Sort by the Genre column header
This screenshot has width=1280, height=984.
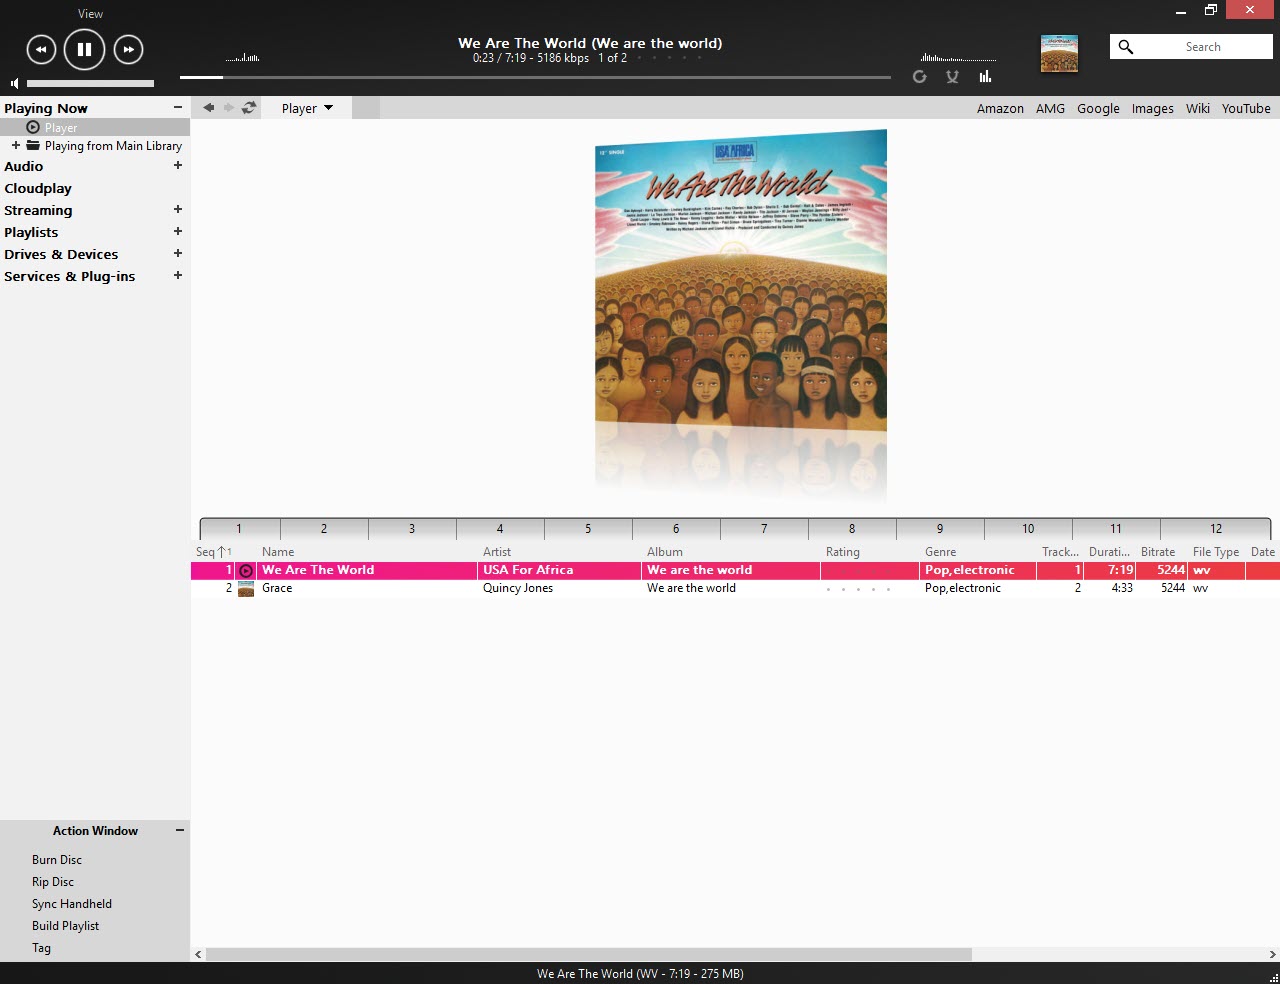(941, 552)
